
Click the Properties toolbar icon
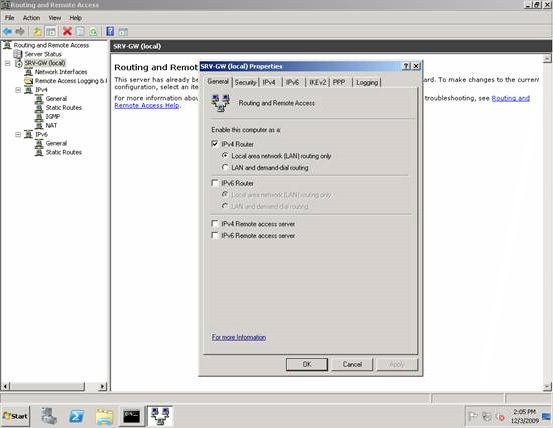(x=80, y=31)
